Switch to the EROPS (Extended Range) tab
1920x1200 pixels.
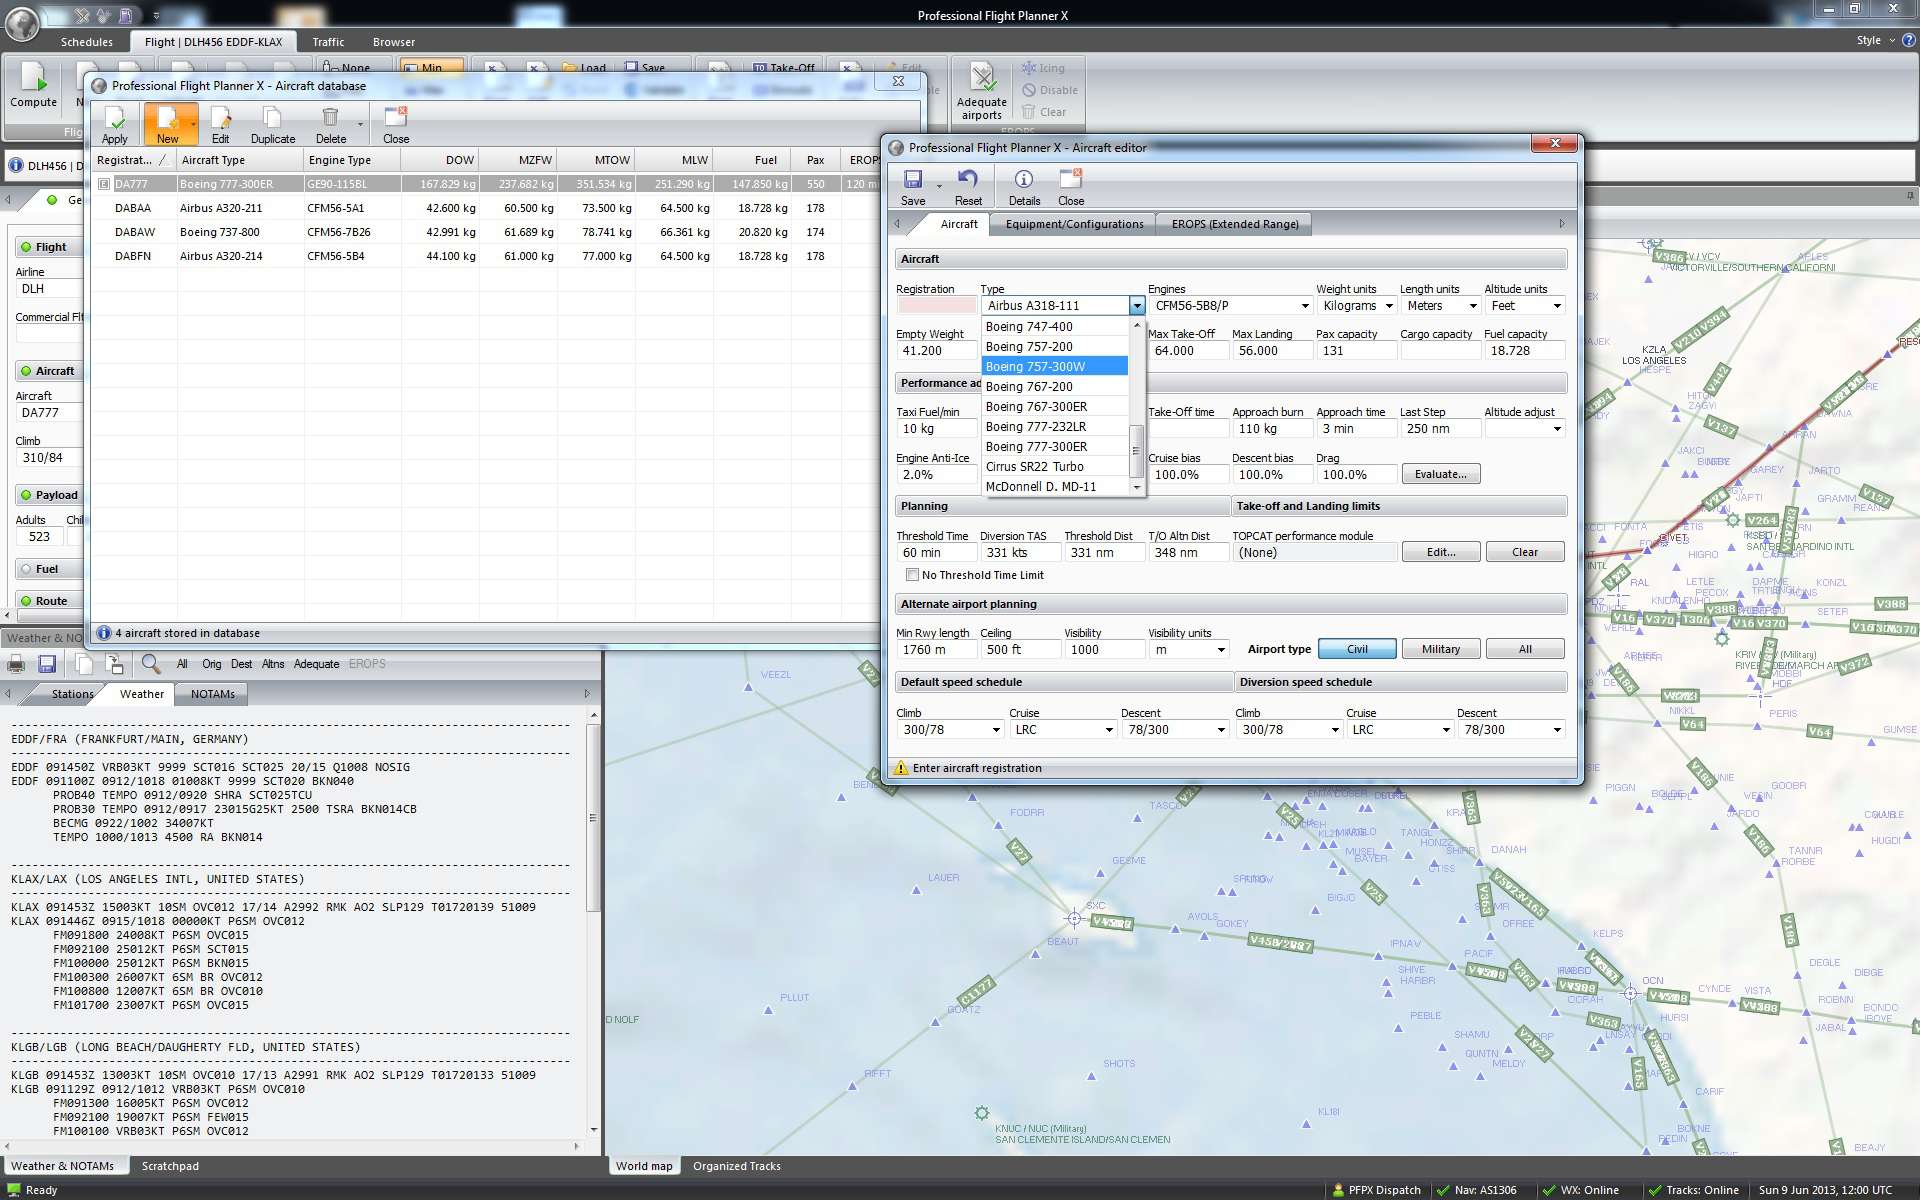point(1234,223)
